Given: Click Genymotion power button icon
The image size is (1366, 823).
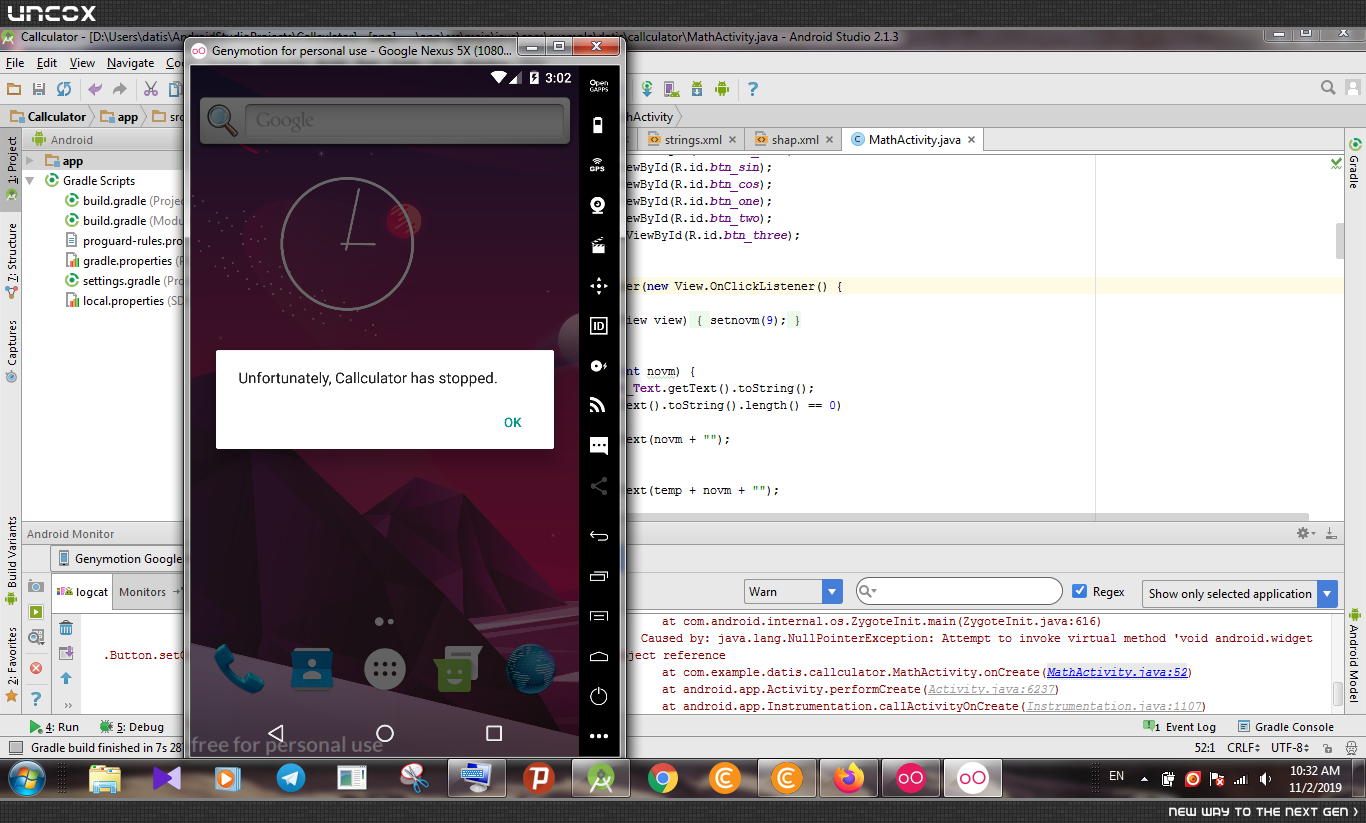Looking at the screenshot, I should tap(598, 696).
